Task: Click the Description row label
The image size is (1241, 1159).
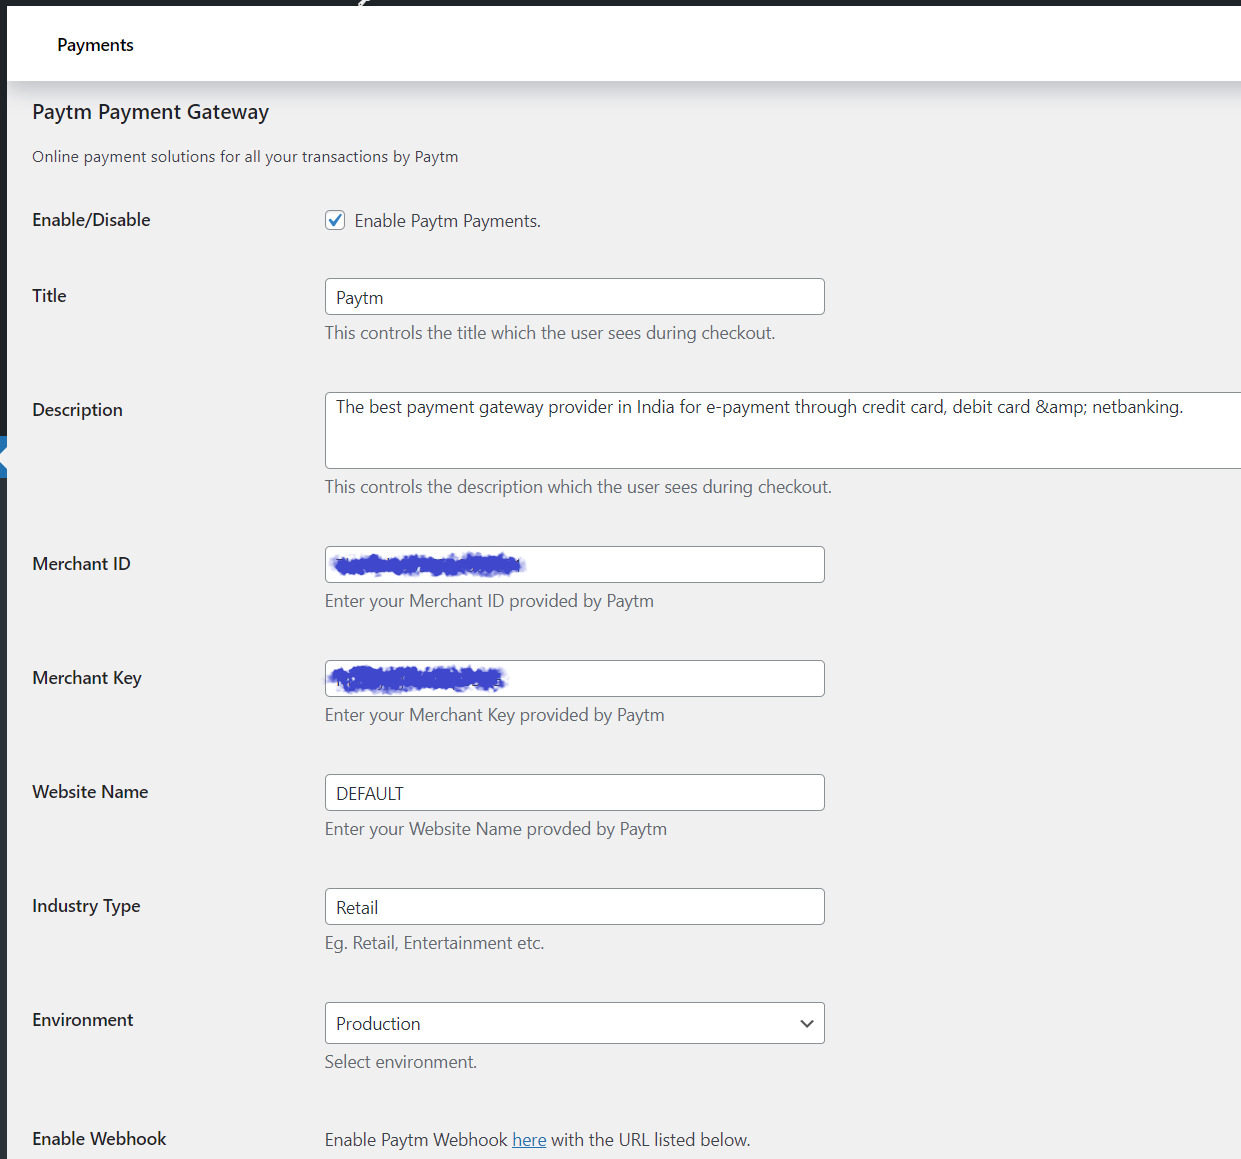Action: click(x=77, y=410)
